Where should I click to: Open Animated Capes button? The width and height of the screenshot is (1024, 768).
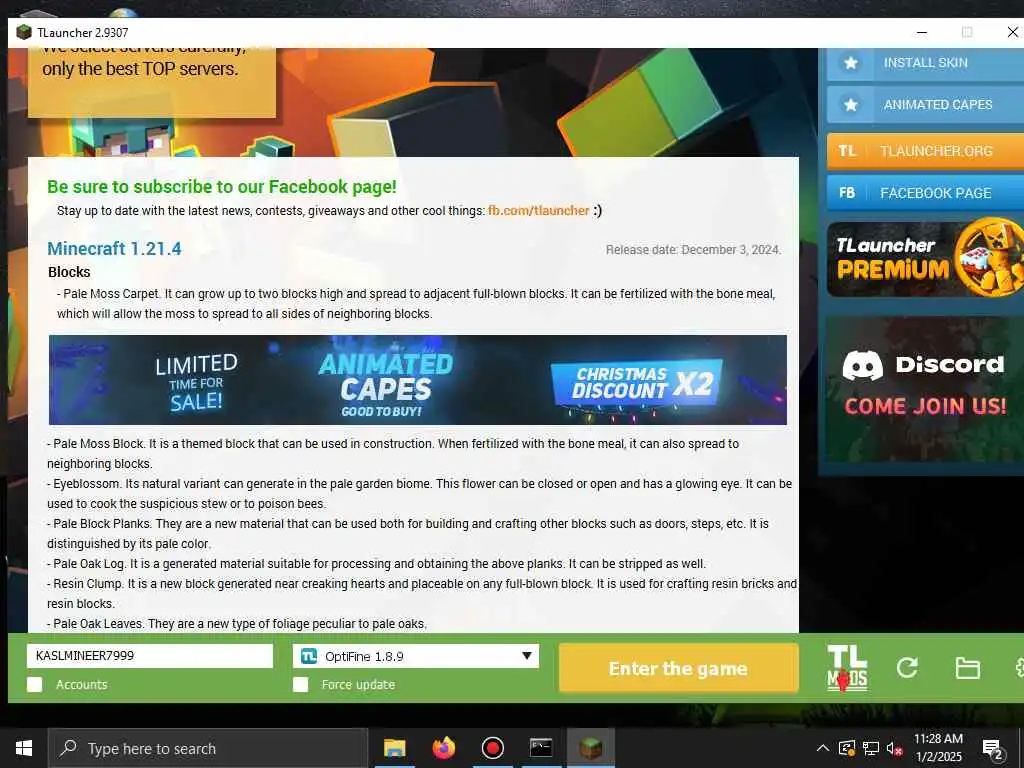[925, 104]
